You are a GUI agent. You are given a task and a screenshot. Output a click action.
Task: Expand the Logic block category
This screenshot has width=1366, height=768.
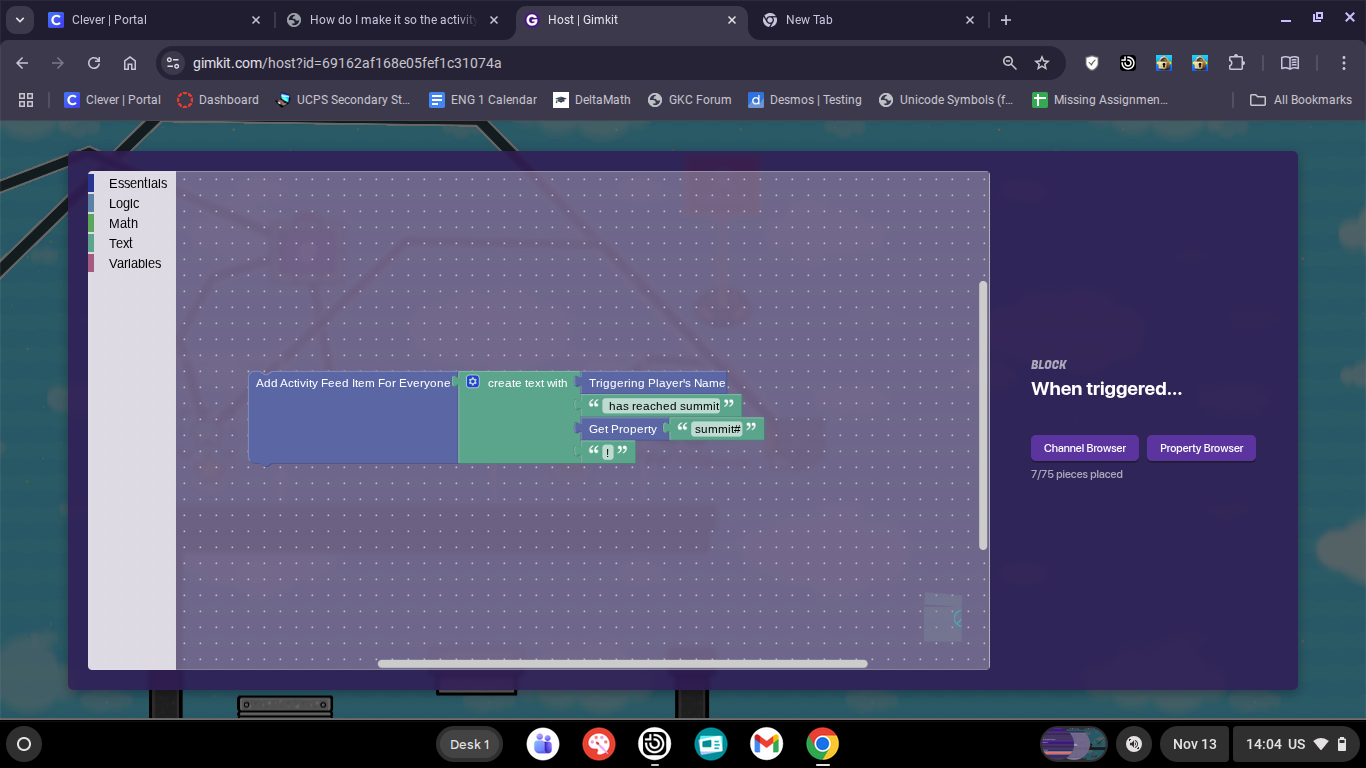click(124, 203)
